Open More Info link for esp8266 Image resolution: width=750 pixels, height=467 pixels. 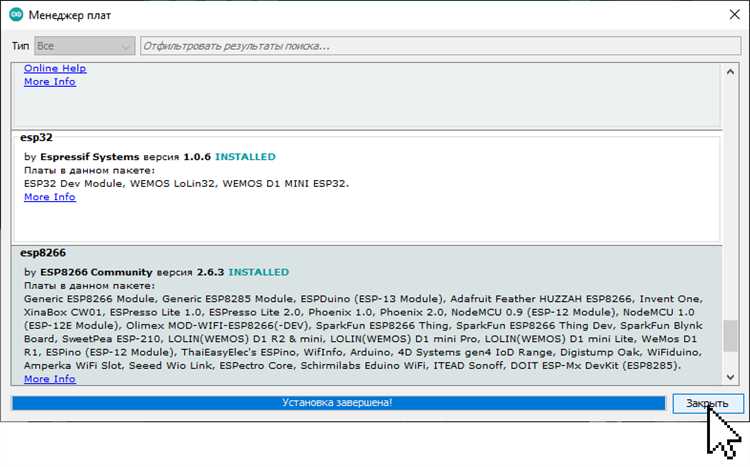[49, 380]
